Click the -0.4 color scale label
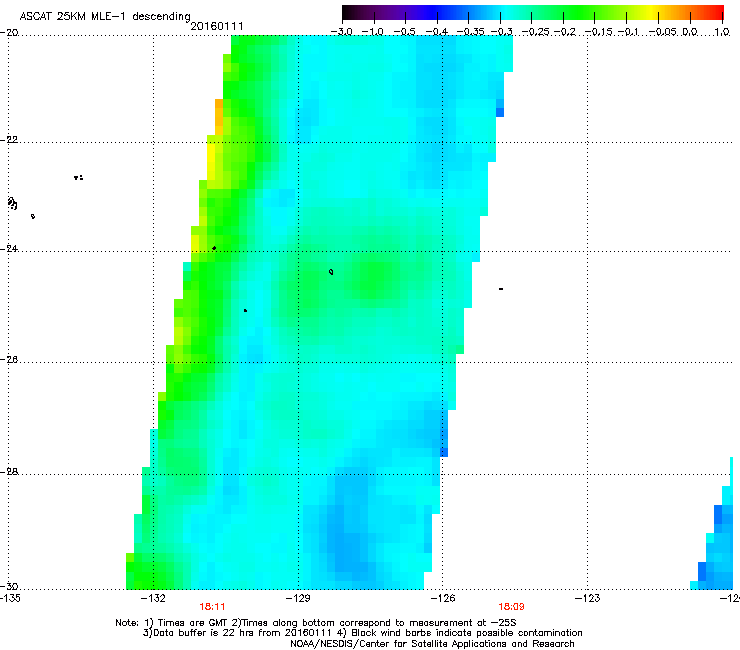This screenshot has height=650, width=740. coord(437,32)
